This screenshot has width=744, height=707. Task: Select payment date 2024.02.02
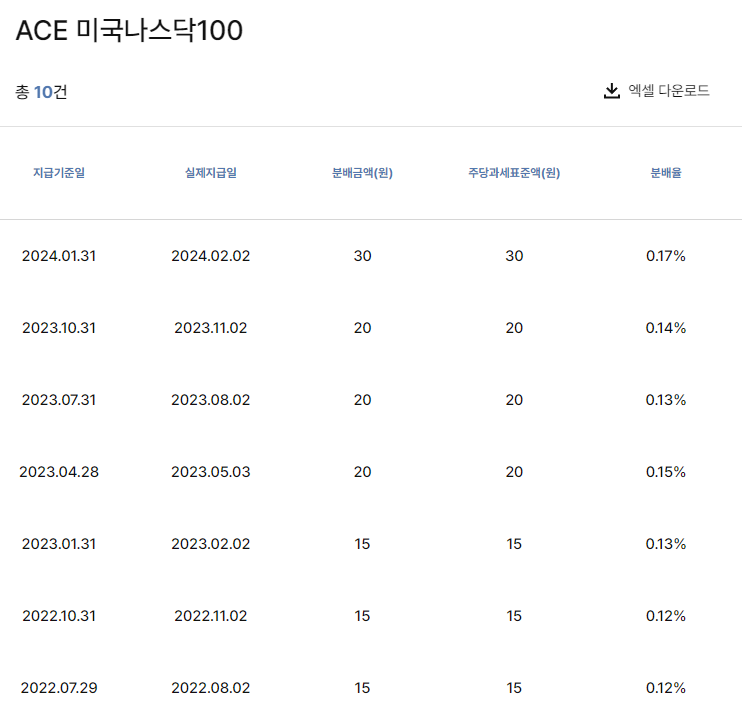point(211,256)
